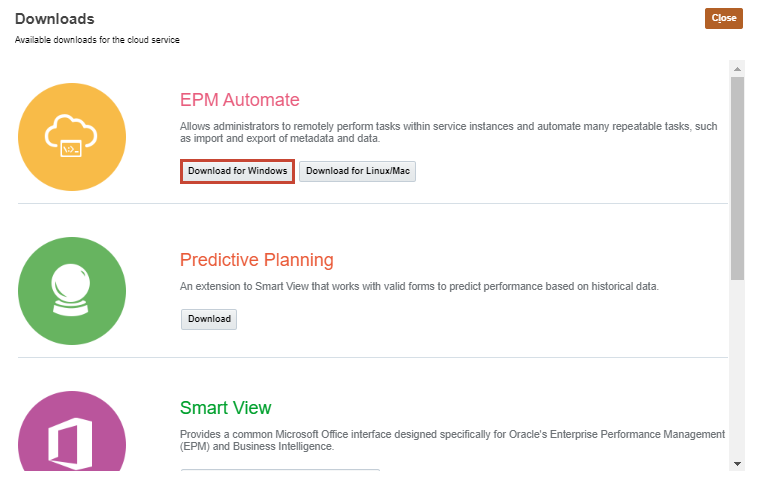This screenshot has width=763, height=477.
Task: Select the Predictive Planning heading
Action: pos(256,260)
